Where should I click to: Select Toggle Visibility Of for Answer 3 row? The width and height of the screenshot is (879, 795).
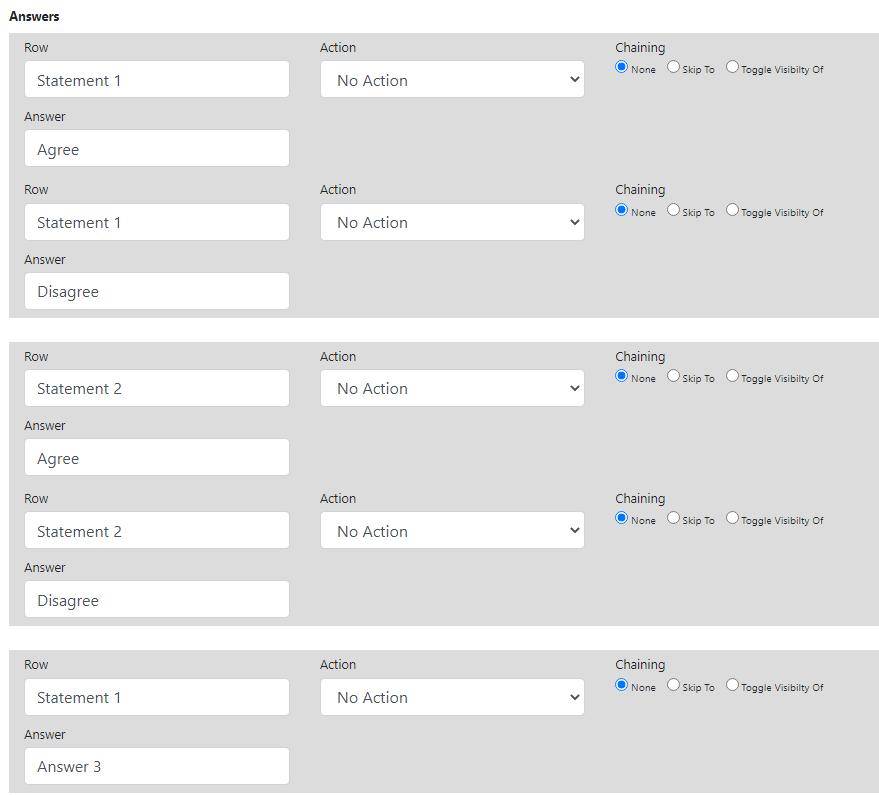732,685
